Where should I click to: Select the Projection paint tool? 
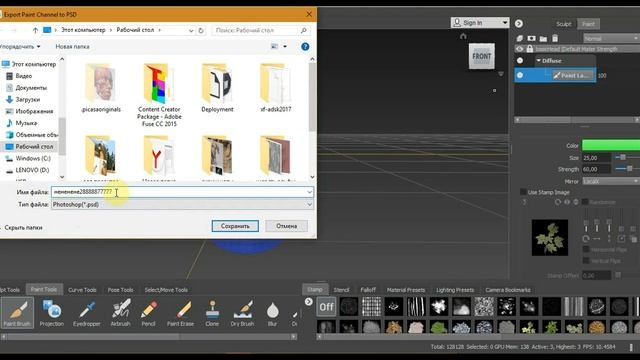[51, 313]
